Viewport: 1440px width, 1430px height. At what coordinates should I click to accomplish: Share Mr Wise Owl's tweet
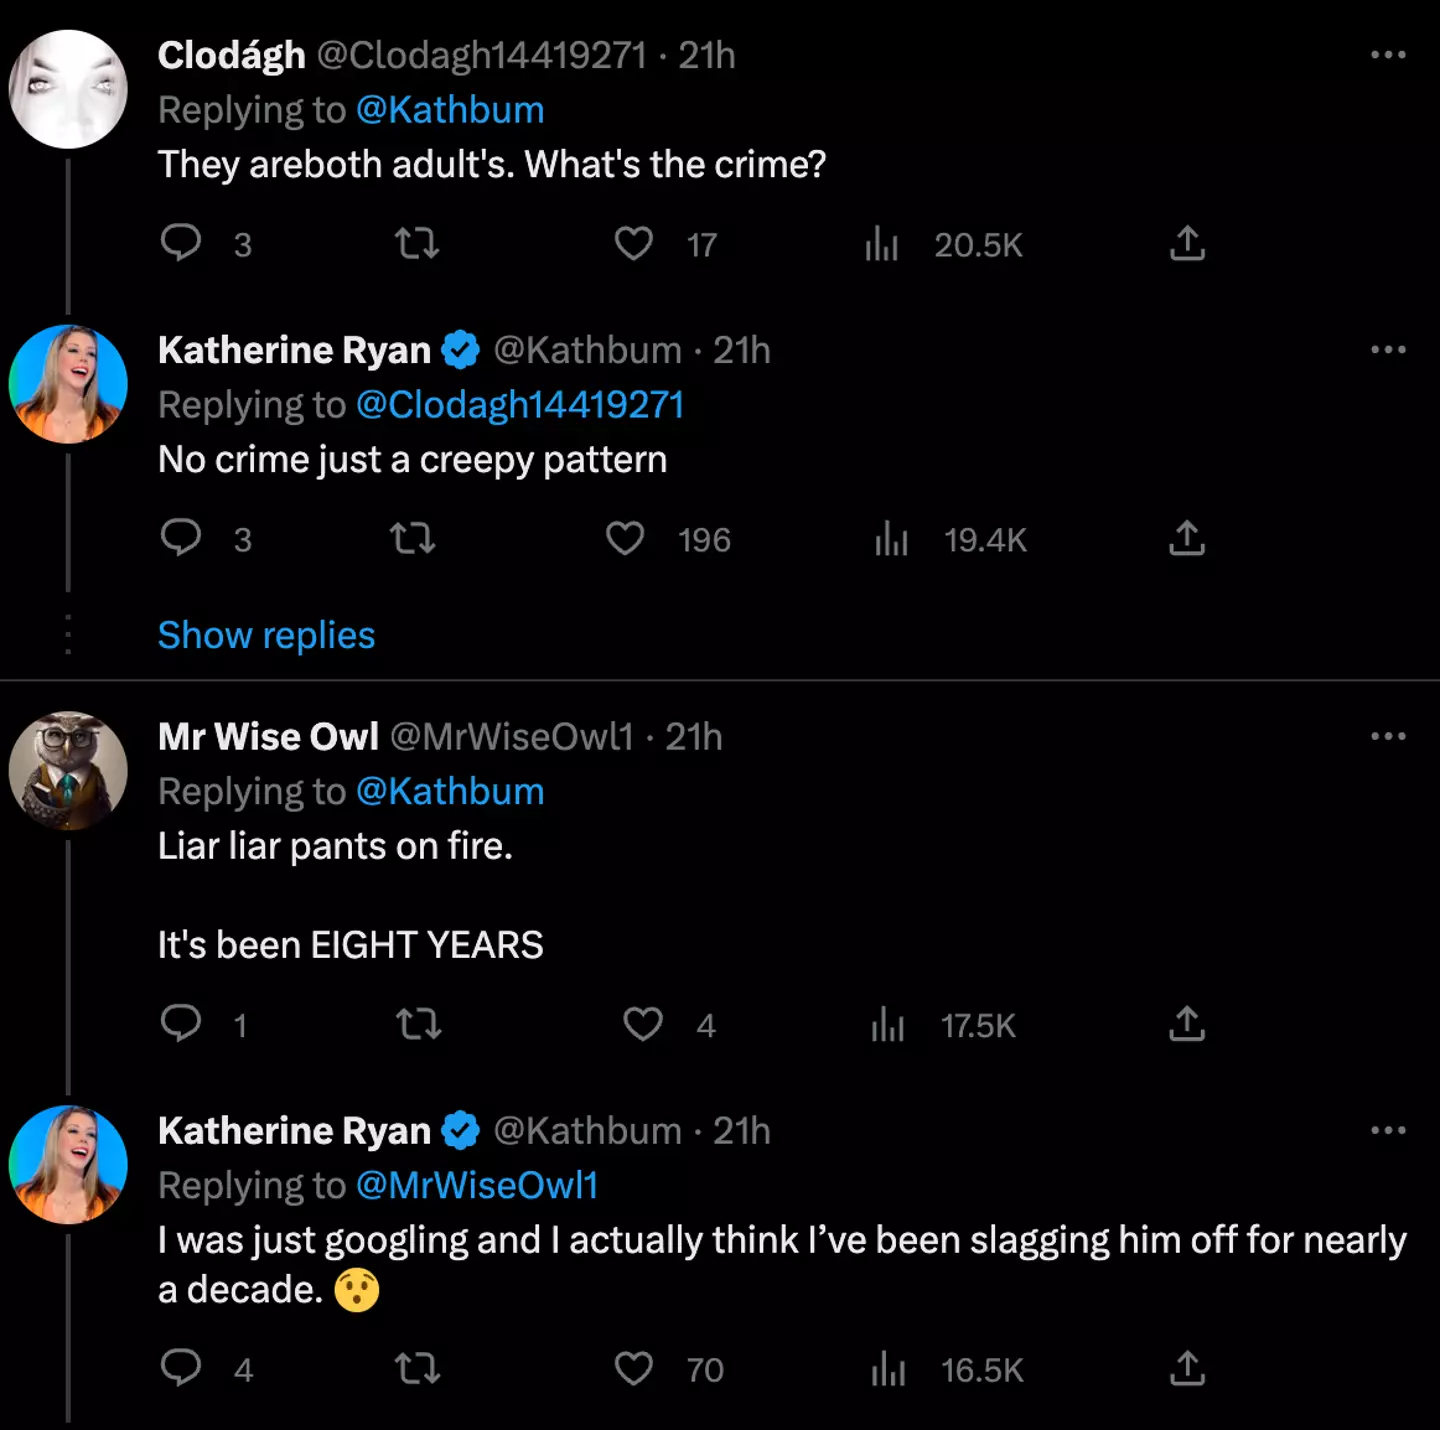point(1187,1024)
